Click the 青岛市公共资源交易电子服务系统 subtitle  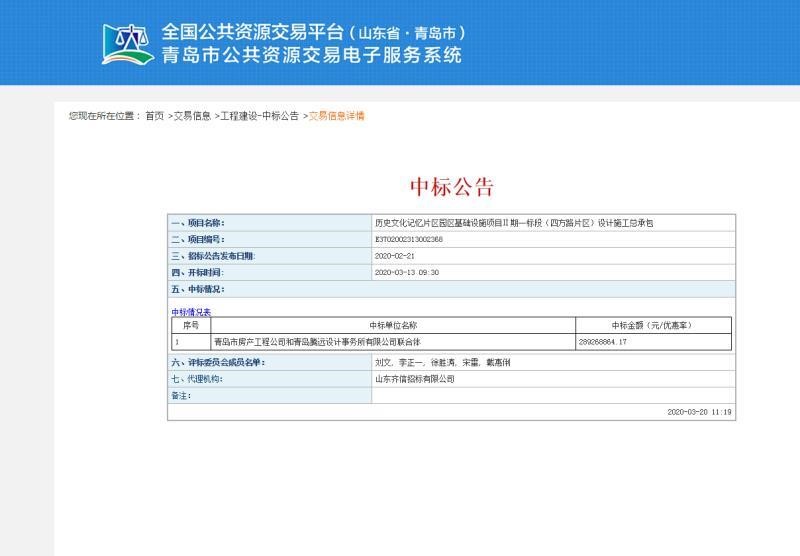[x=312, y=56]
